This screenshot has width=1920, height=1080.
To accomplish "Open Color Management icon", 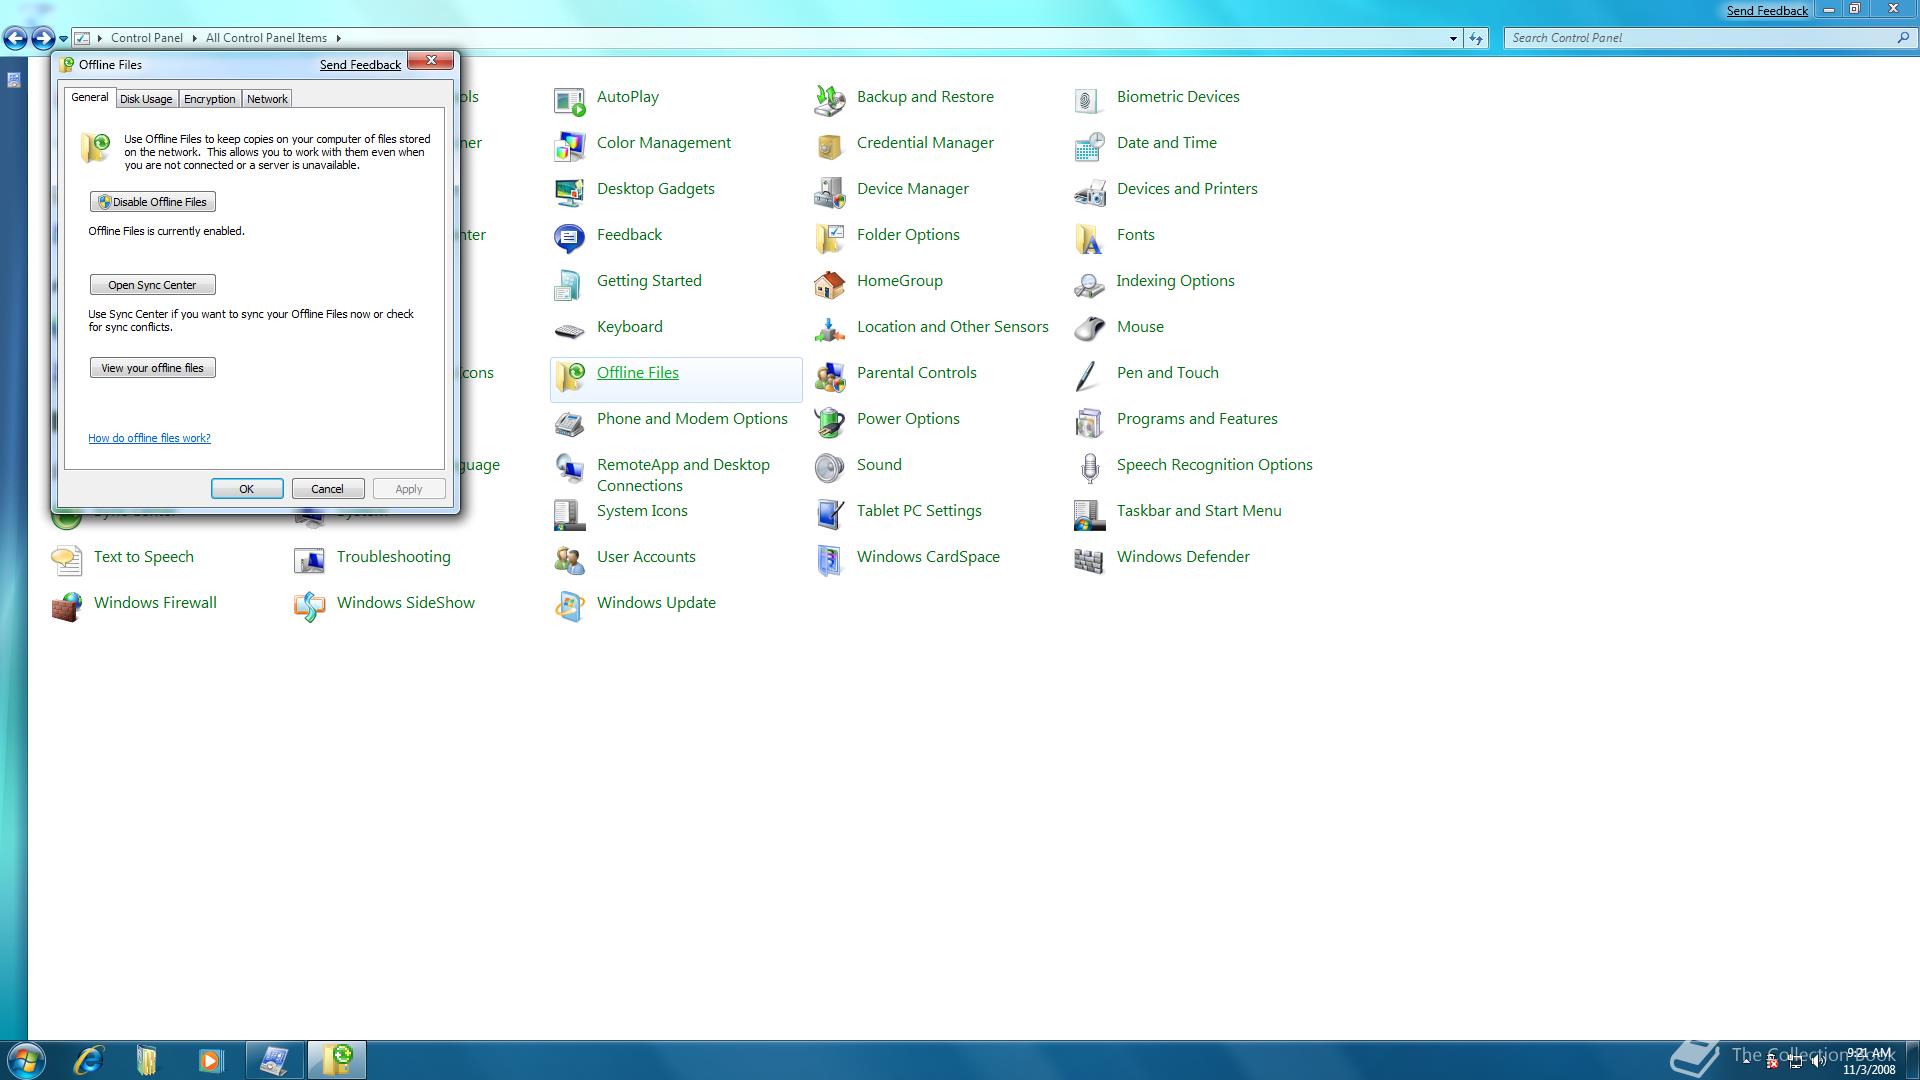I will point(569,145).
